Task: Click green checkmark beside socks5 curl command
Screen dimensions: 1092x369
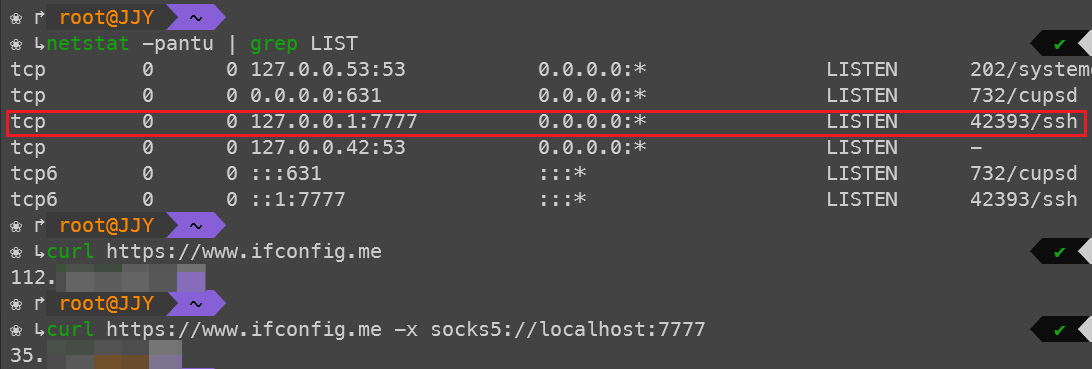Action: 1059,329
